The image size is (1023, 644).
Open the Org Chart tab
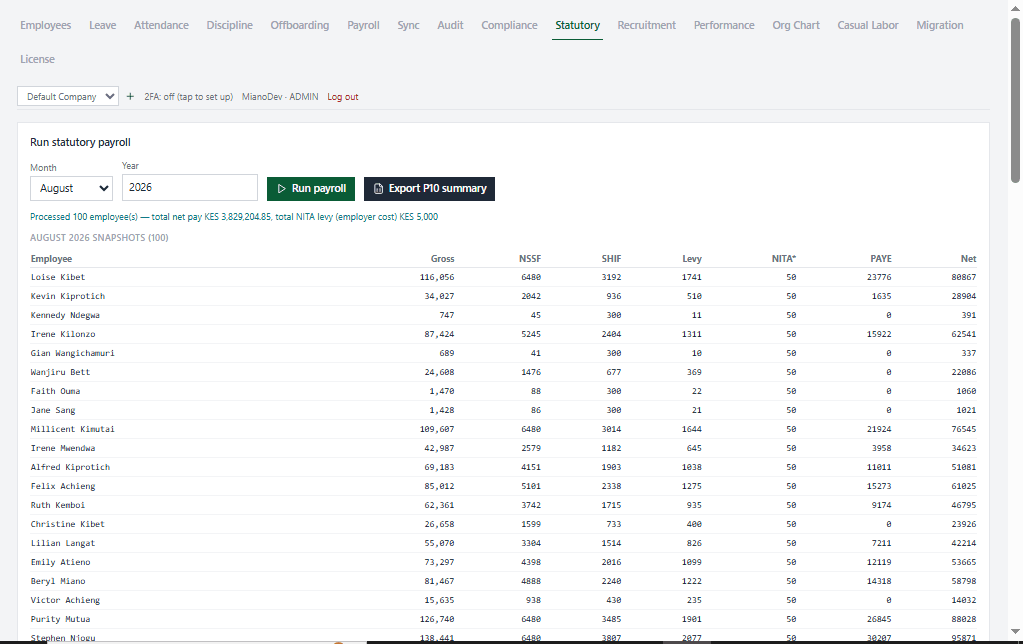click(x=796, y=25)
